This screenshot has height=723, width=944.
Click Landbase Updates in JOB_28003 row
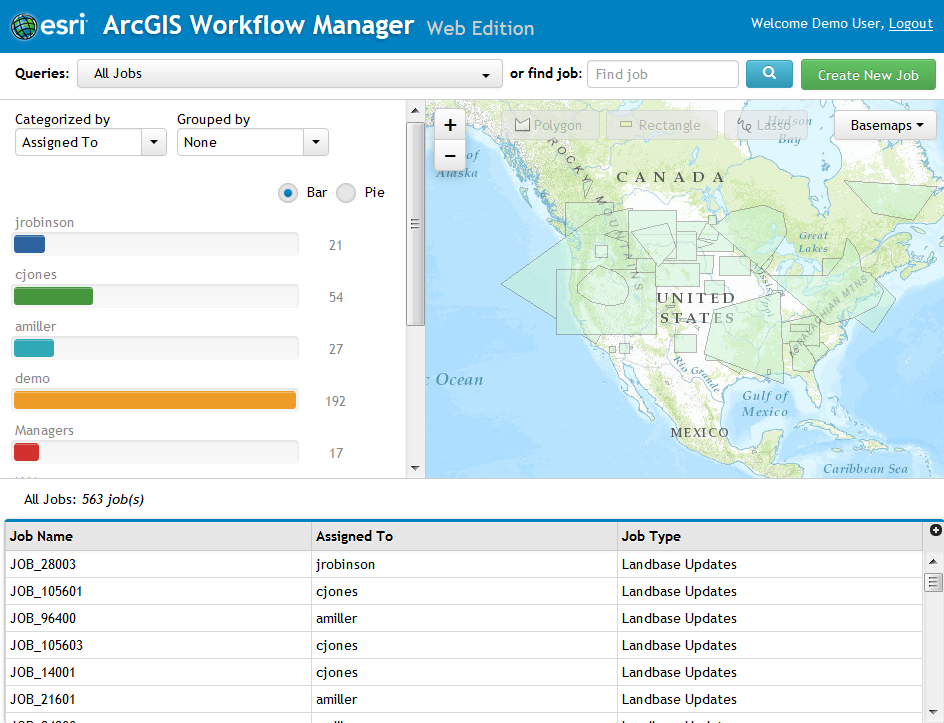pos(679,565)
